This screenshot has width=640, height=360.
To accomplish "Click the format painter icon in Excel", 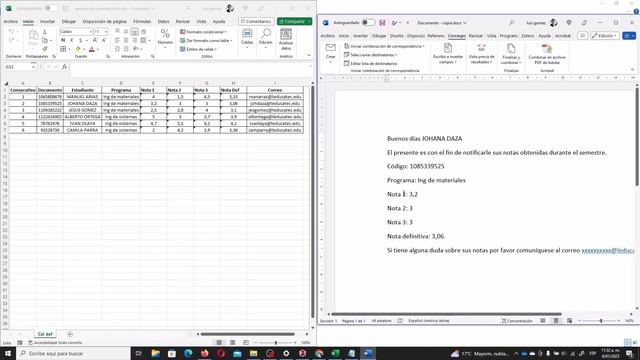I will tap(45, 49).
